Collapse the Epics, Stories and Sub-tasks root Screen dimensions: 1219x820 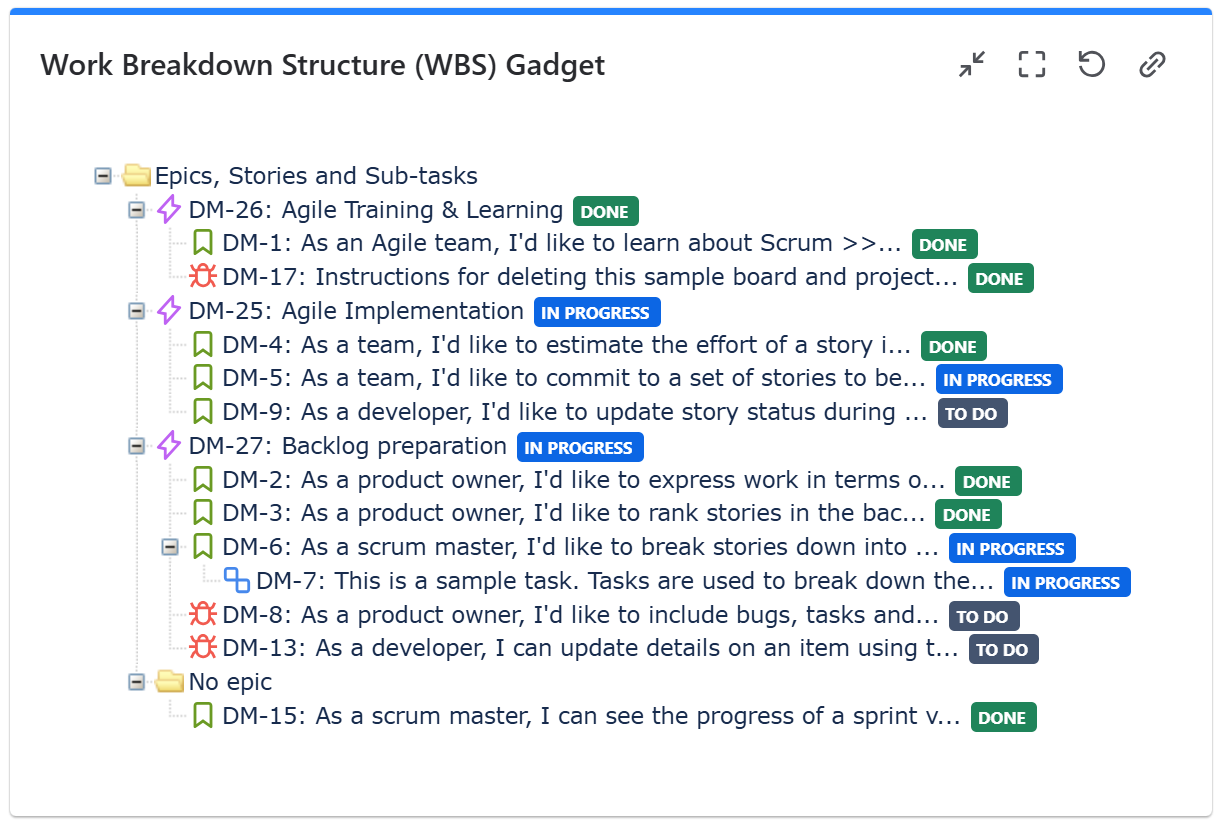(x=102, y=176)
